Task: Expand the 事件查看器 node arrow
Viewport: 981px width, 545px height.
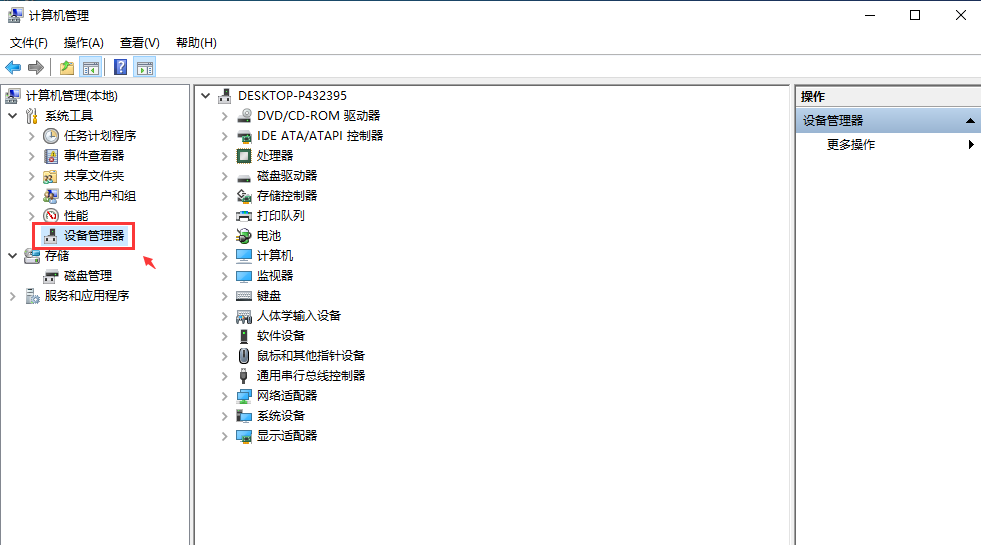Action: click(x=31, y=156)
